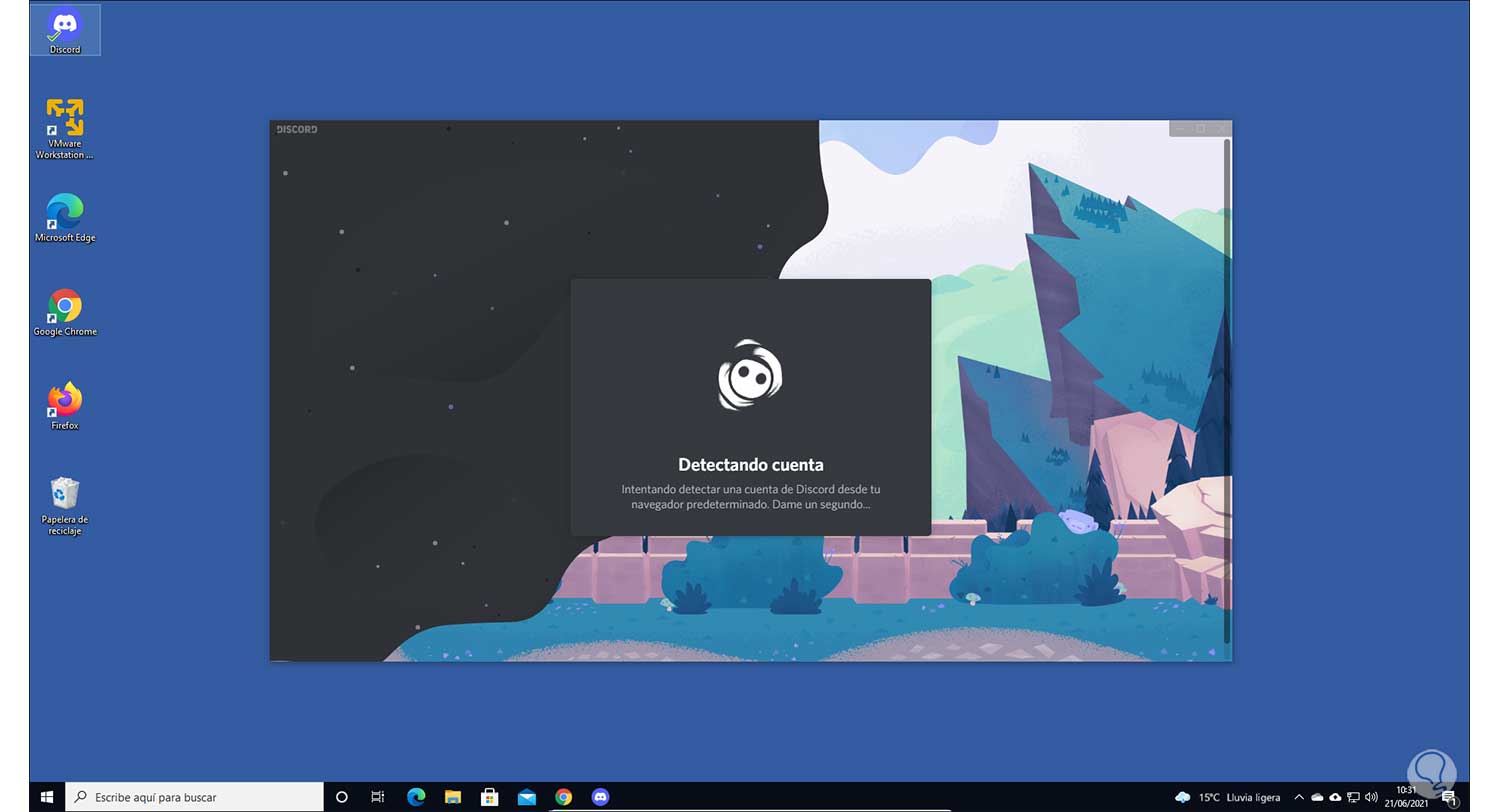This screenshot has width=1500, height=812.
Task: Click the Discord logo in title bar
Action: coord(297,129)
